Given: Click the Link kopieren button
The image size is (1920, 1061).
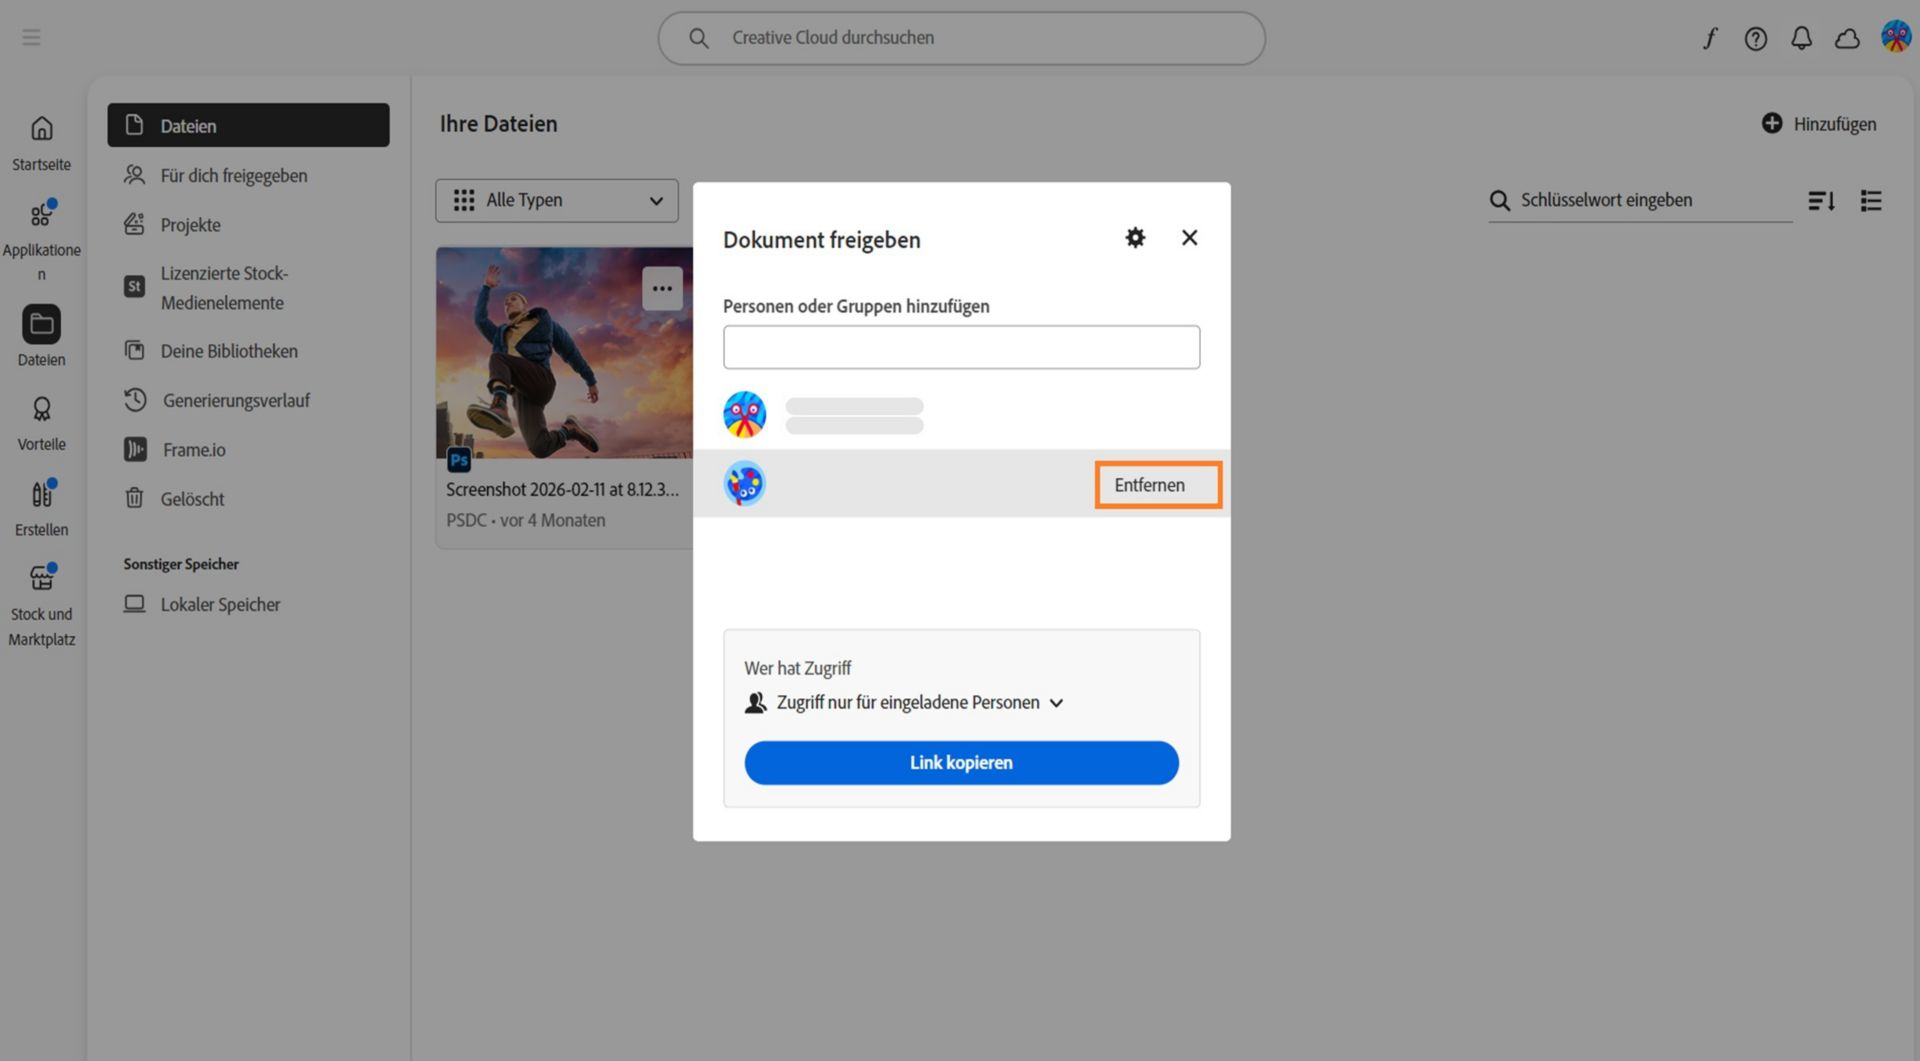Looking at the screenshot, I should (x=961, y=763).
